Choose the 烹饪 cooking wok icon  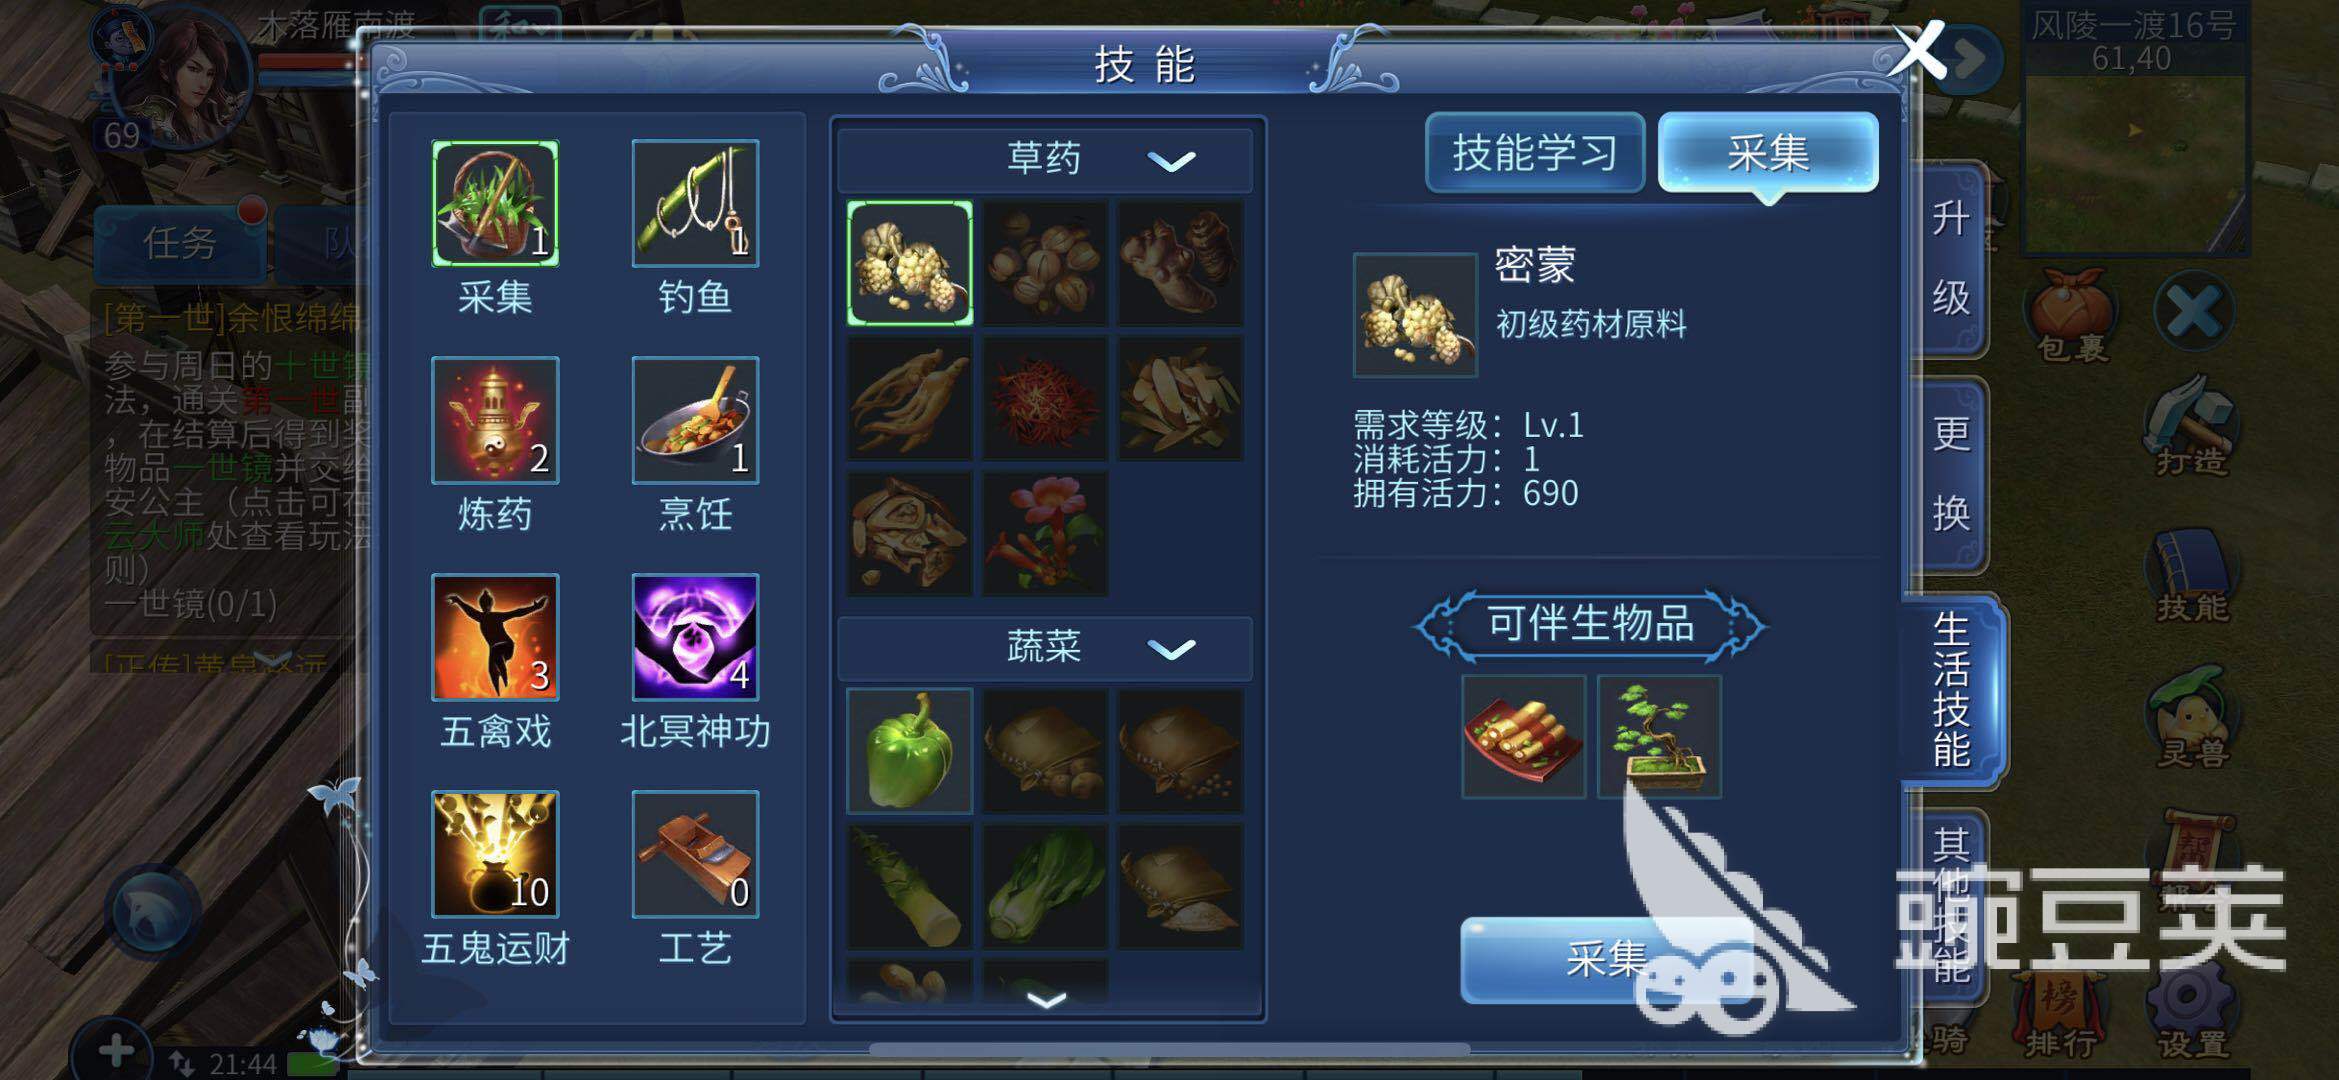(x=695, y=420)
